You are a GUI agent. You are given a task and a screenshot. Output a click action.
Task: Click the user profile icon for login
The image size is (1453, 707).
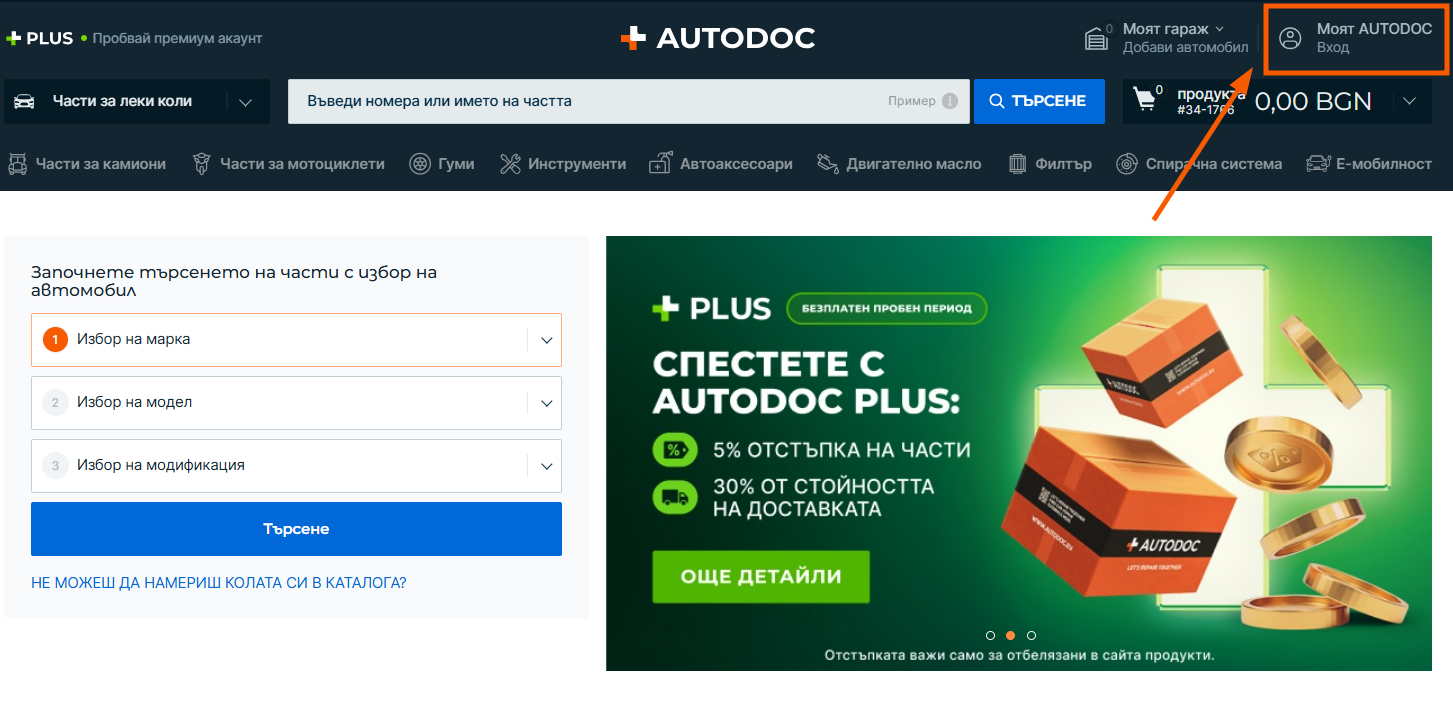[1291, 38]
